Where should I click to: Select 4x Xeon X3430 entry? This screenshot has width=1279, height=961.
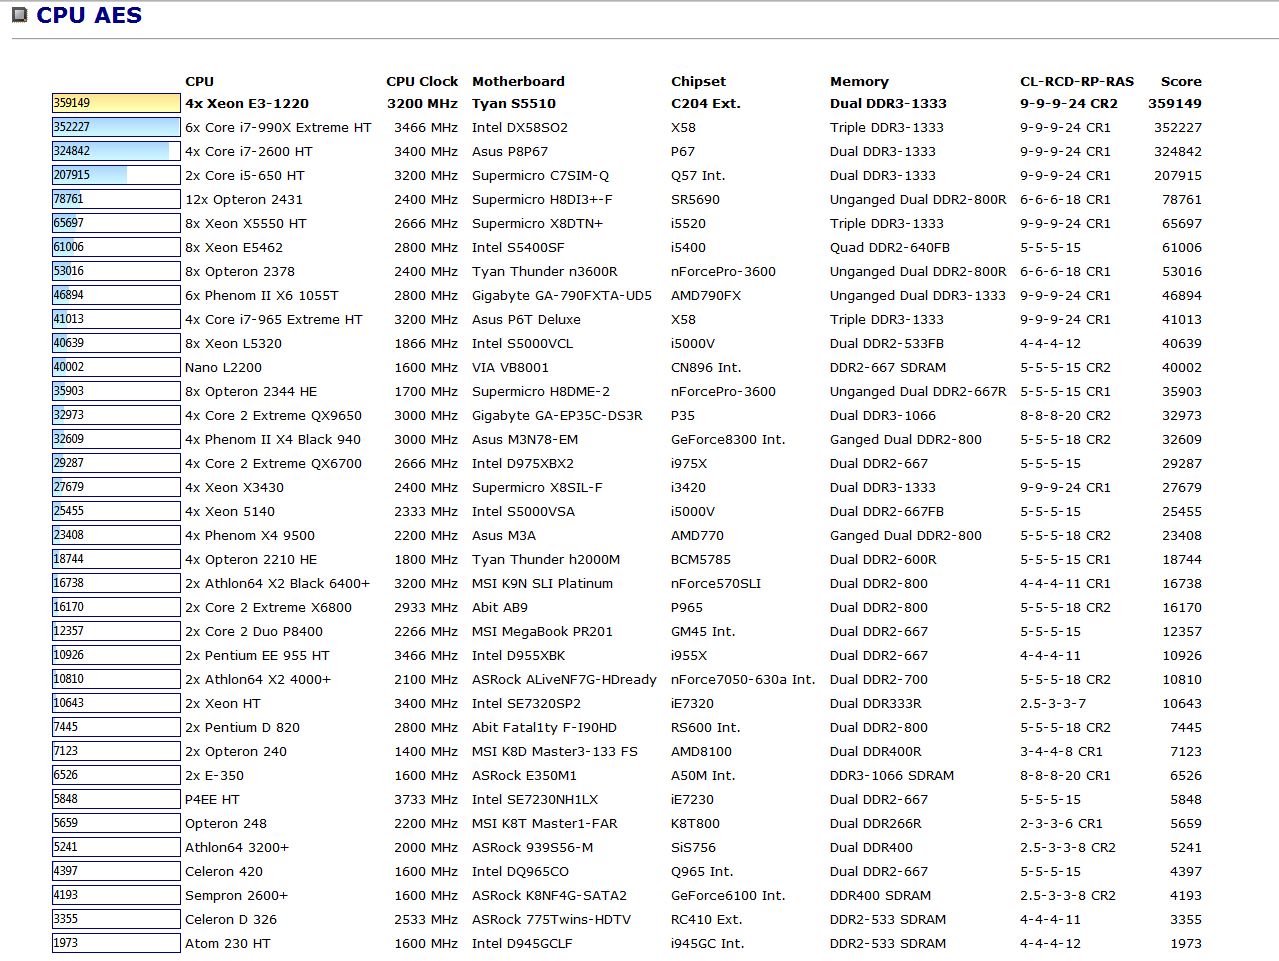point(234,487)
